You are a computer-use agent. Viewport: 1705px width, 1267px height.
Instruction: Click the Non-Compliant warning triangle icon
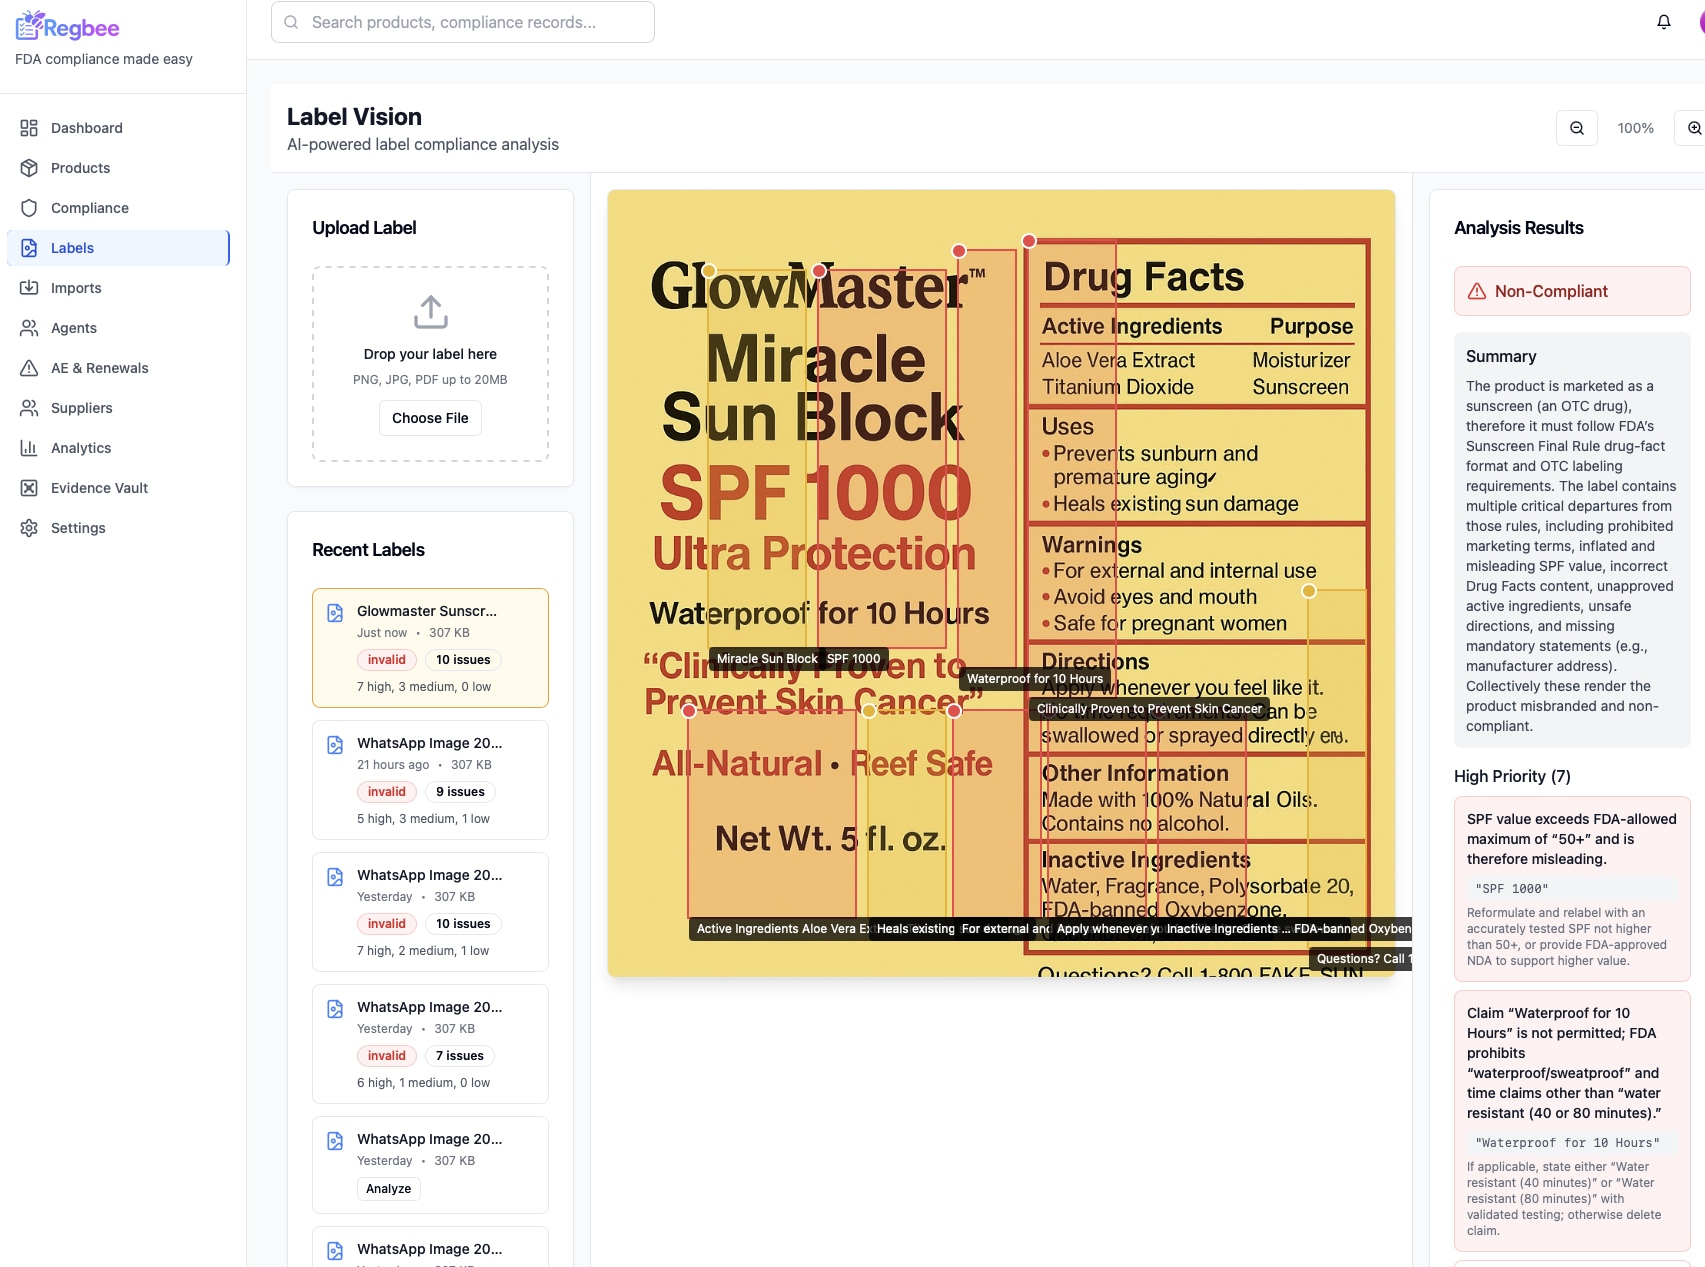tap(1476, 291)
